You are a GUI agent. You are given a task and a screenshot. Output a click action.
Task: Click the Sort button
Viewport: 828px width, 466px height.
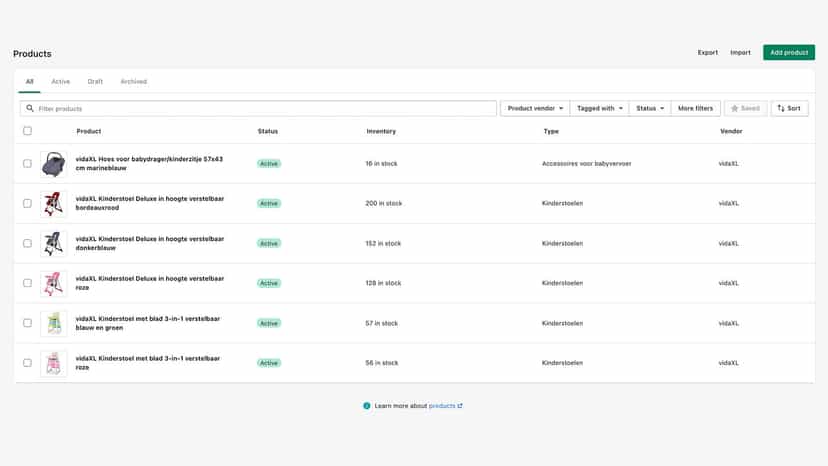point(789,108)
